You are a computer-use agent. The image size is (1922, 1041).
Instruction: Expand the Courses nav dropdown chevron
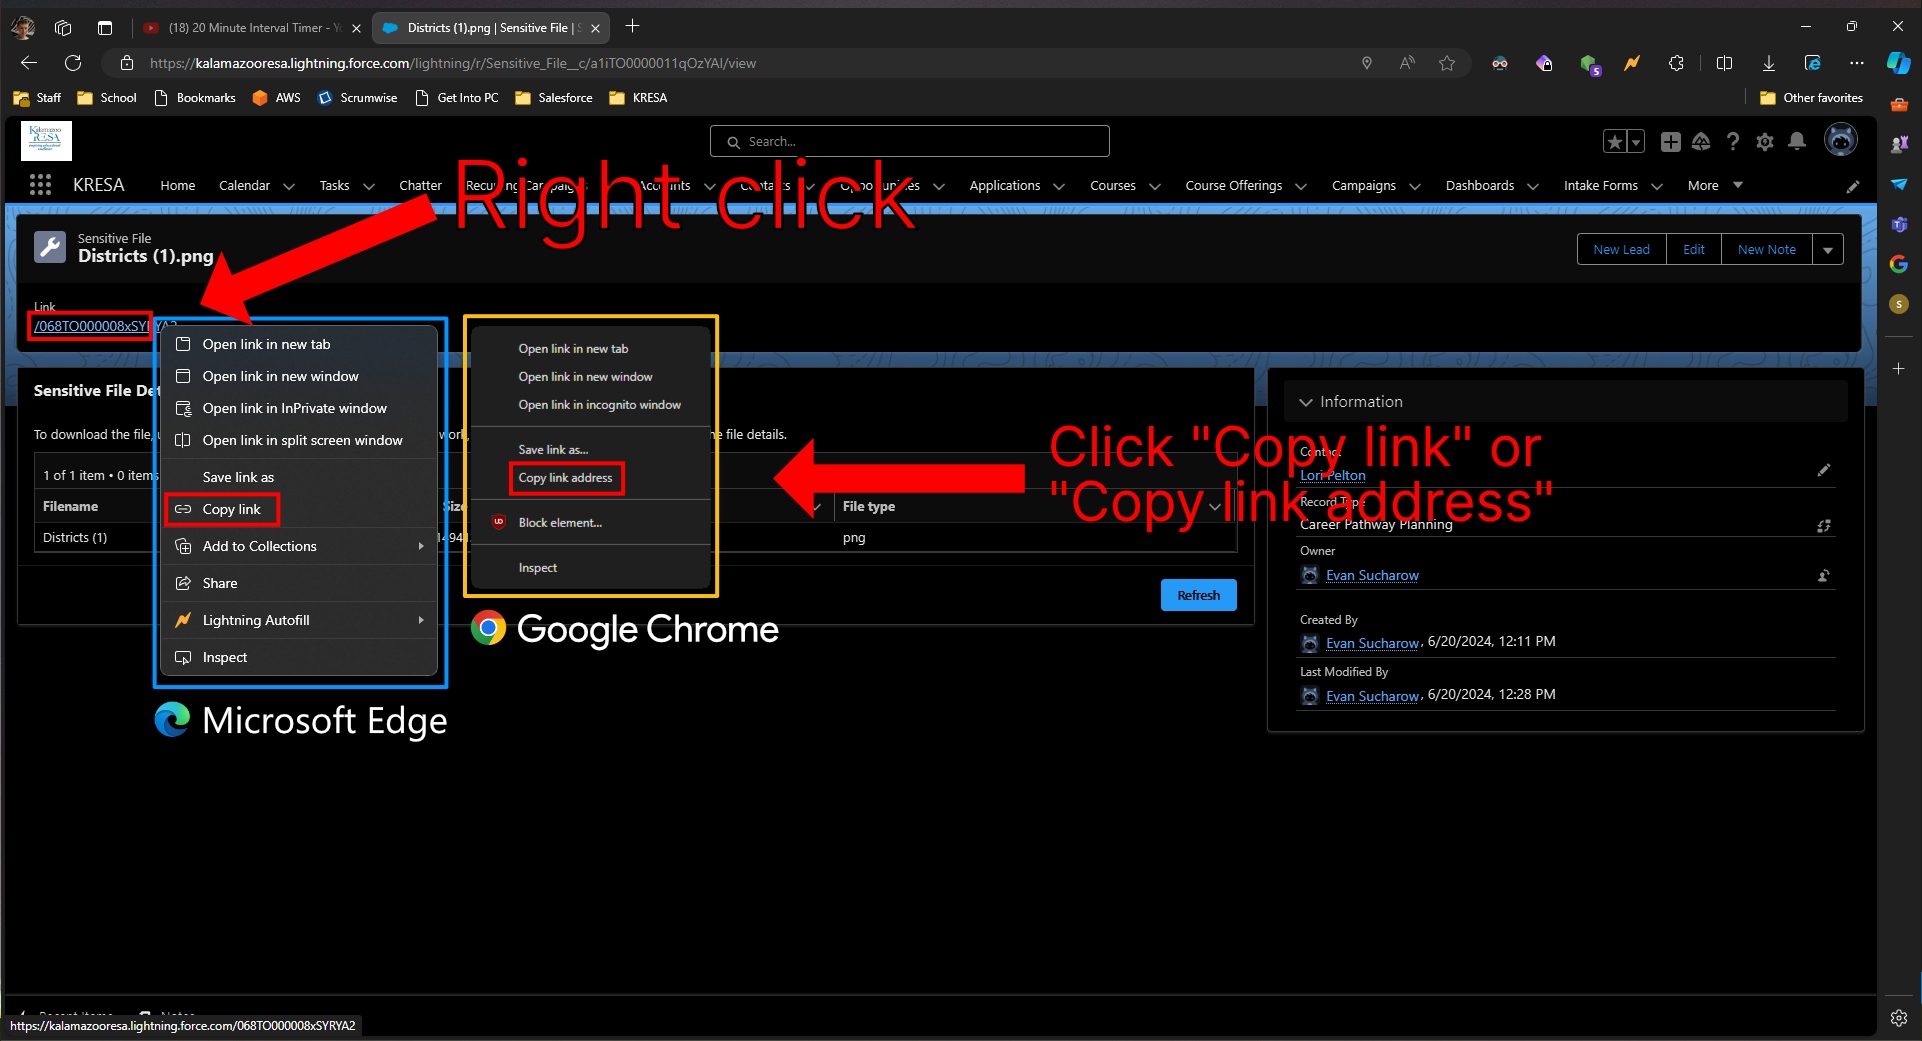click(x=1155, y=186)
